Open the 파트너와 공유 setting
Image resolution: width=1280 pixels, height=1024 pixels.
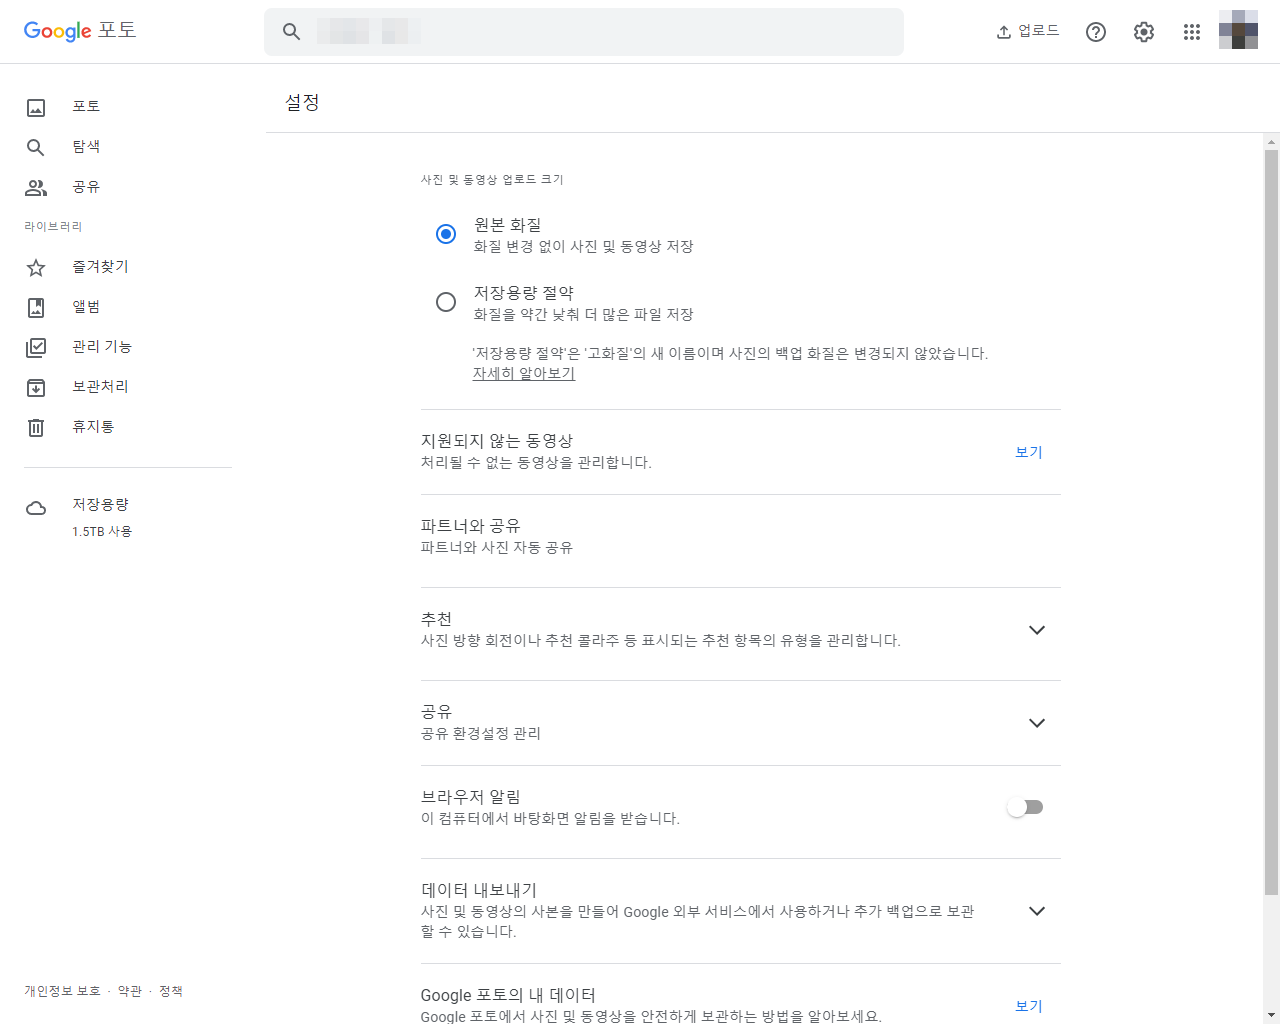[740, 536]
